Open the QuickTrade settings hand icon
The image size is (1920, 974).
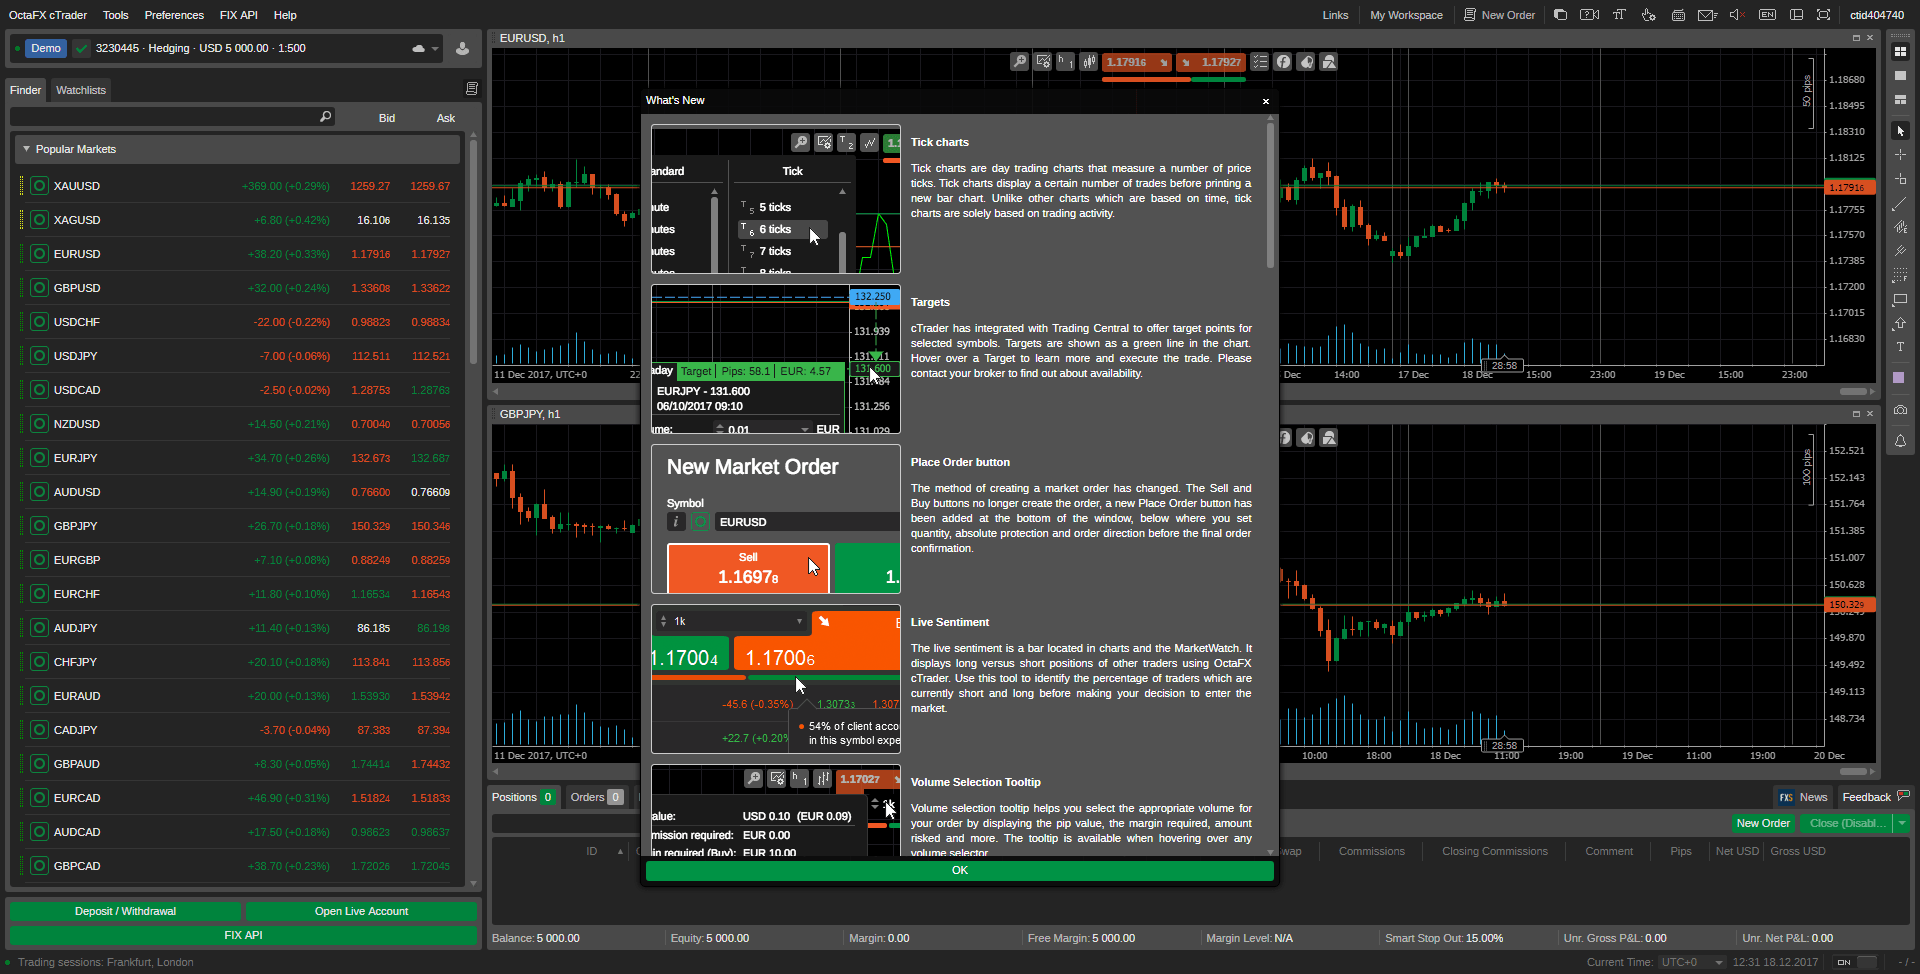tap(1648, 15)
